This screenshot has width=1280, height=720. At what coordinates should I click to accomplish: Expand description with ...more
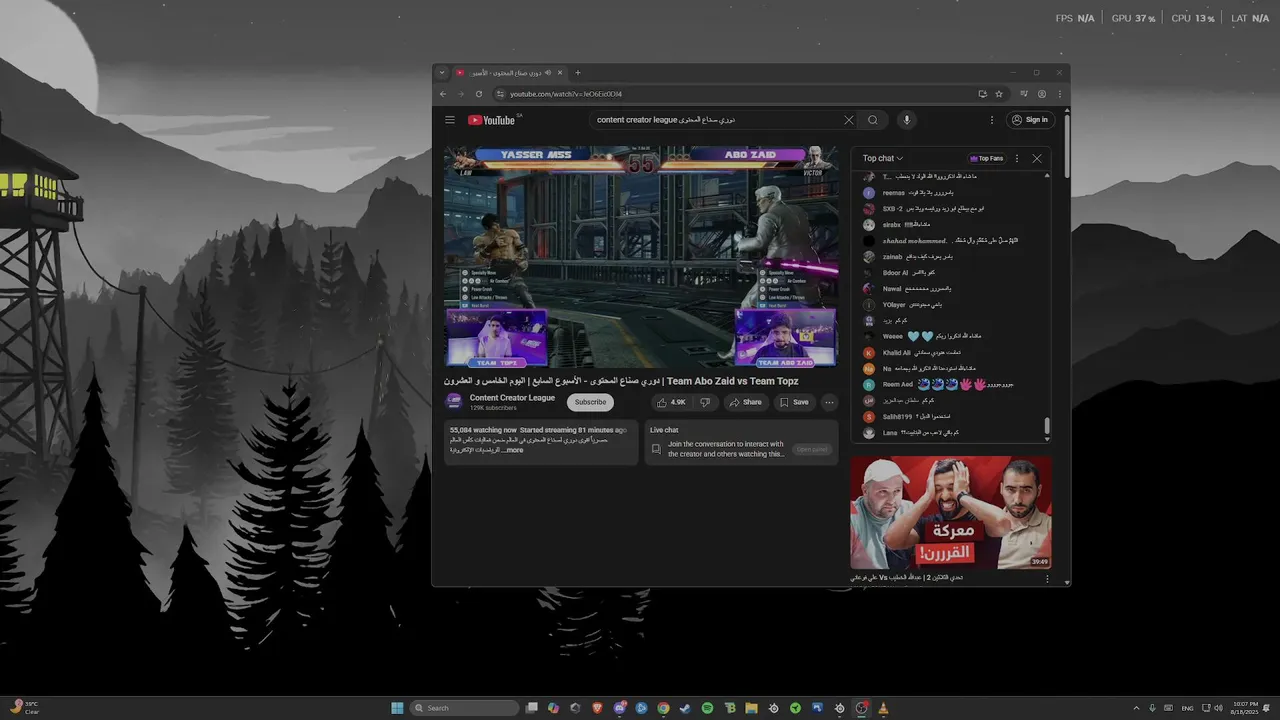point(511,450)
